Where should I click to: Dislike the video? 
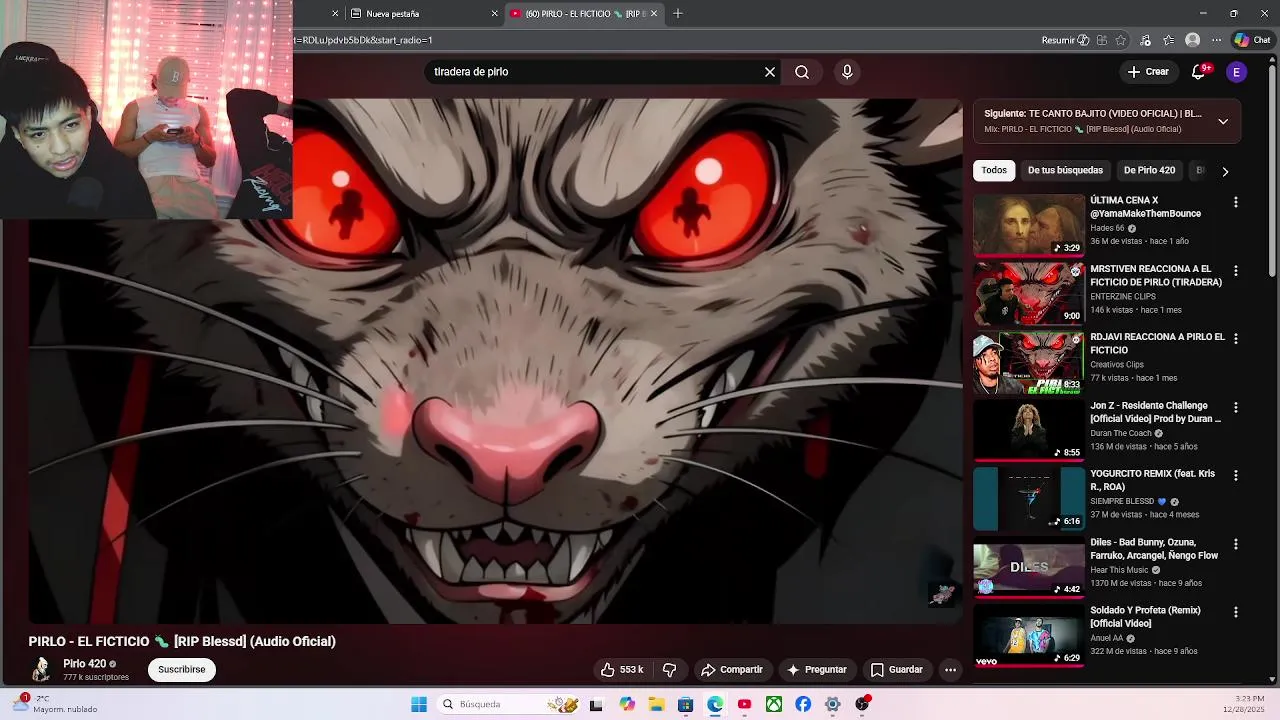pos(670,670)
